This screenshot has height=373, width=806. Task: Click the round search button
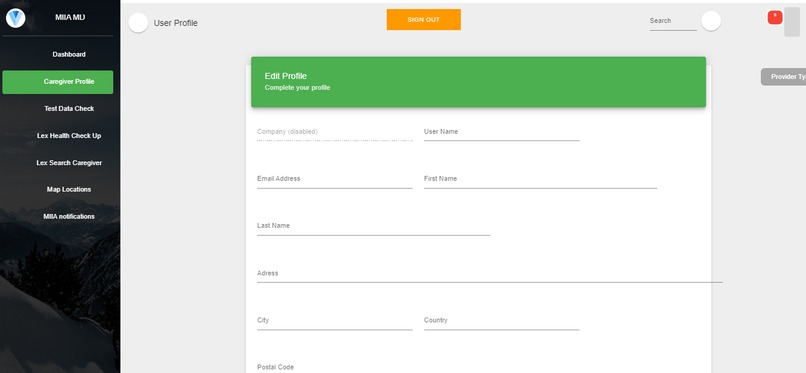point(711,21)
